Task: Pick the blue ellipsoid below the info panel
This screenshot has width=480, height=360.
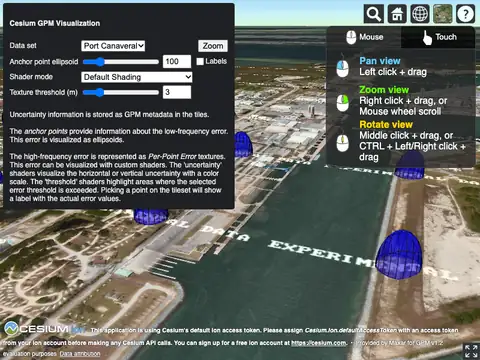Action: (x=151, y=216)
